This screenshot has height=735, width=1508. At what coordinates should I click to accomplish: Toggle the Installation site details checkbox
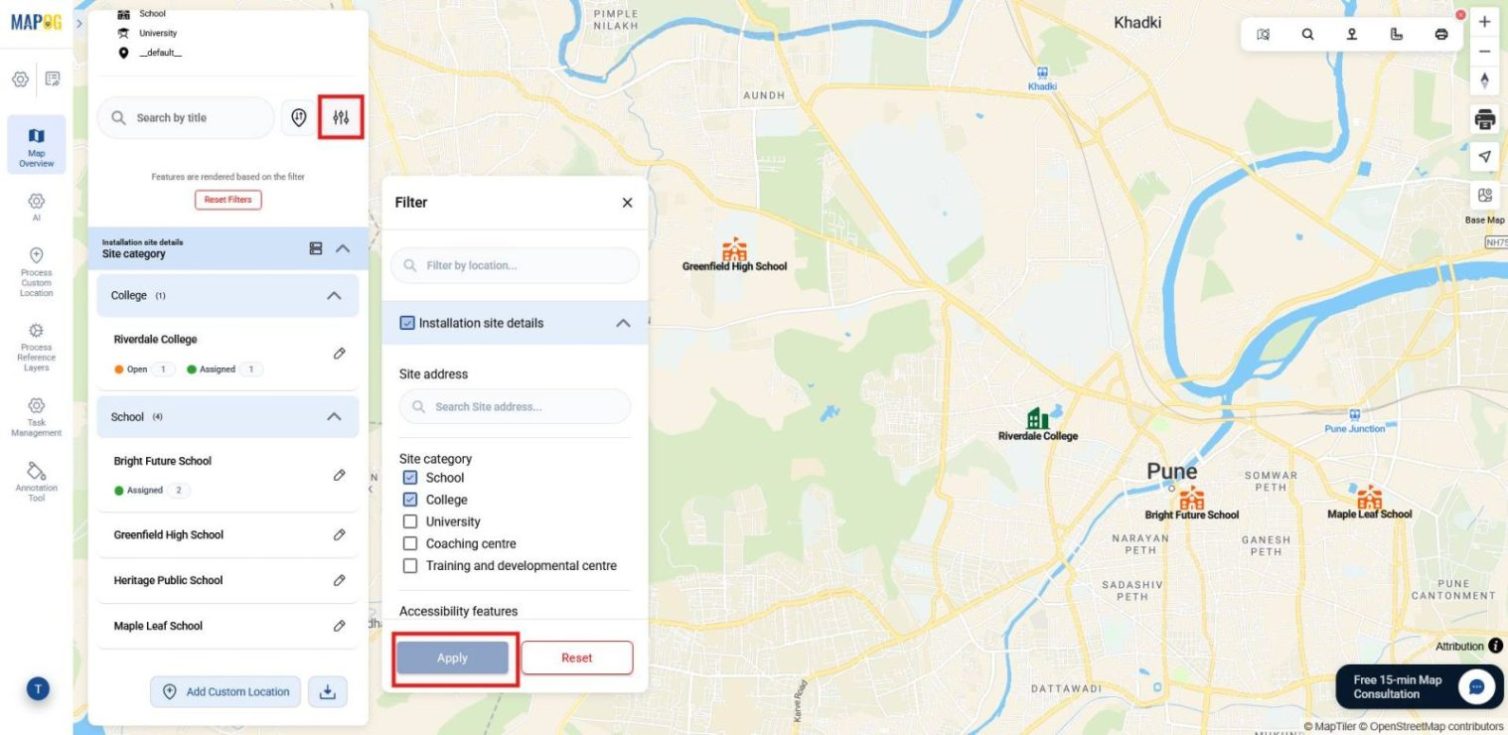[406, 322]
